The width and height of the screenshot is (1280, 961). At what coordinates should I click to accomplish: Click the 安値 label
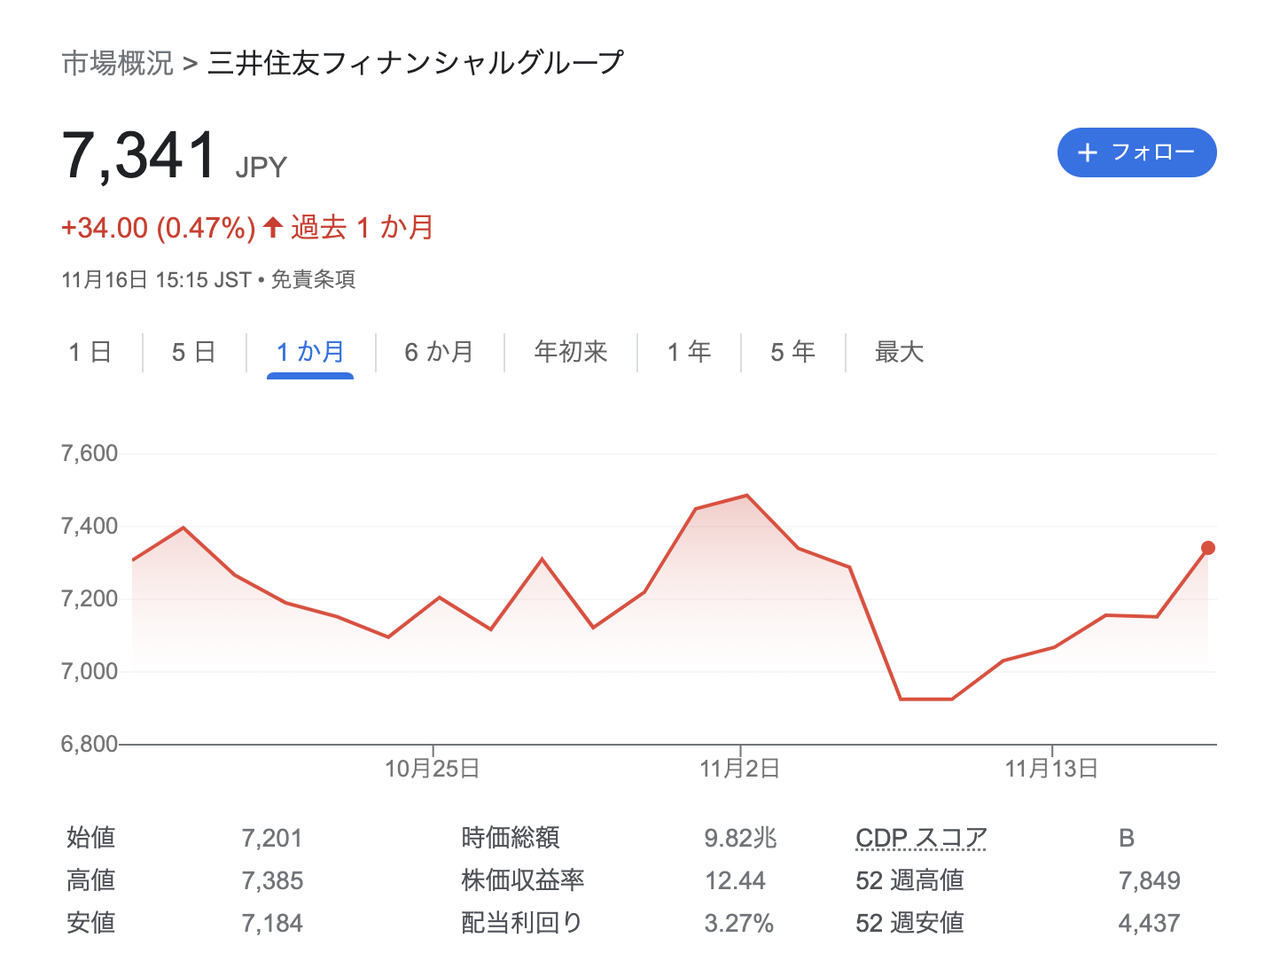click(91, 923)
